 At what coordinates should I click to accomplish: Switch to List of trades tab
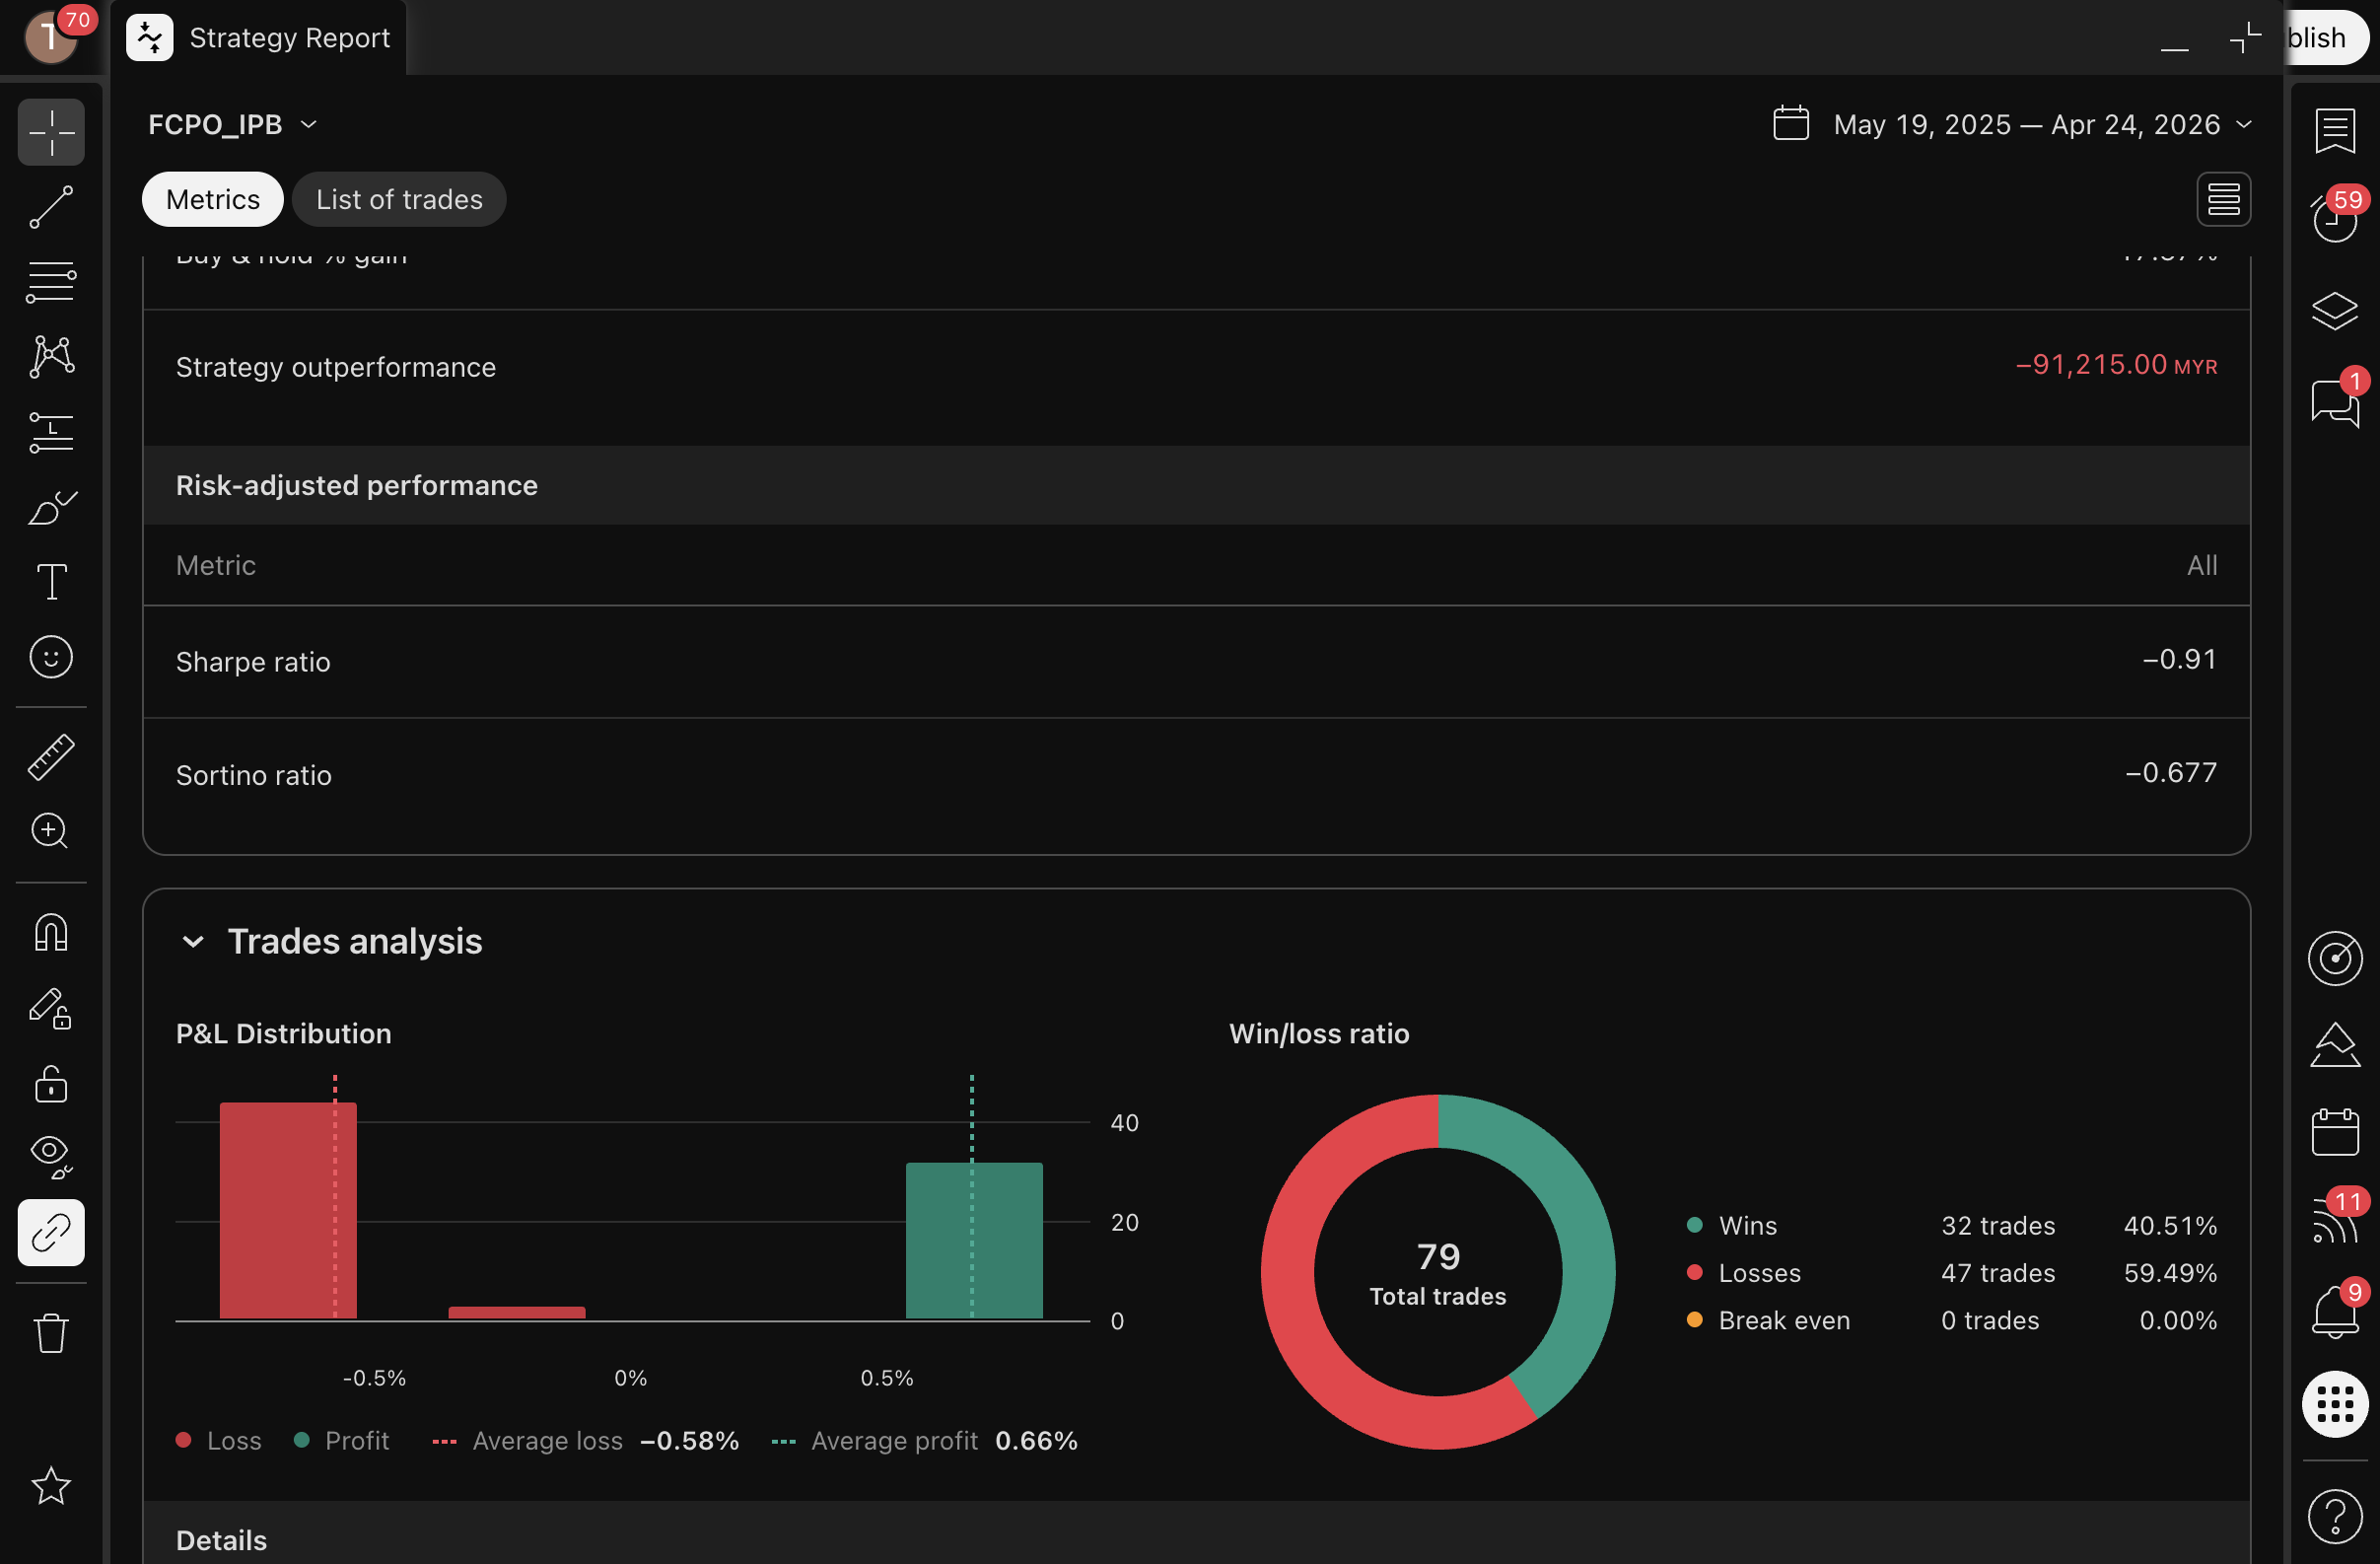(399, 200)
